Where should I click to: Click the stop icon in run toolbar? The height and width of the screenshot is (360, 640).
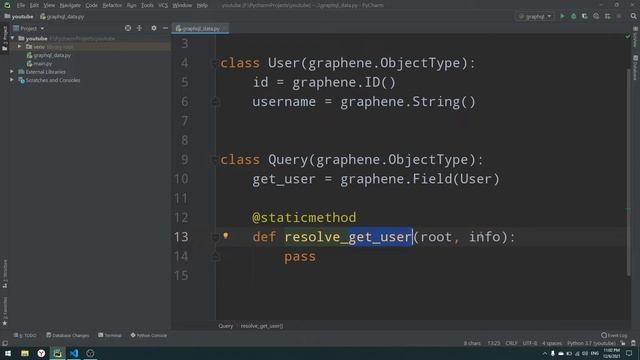(619, 16)
